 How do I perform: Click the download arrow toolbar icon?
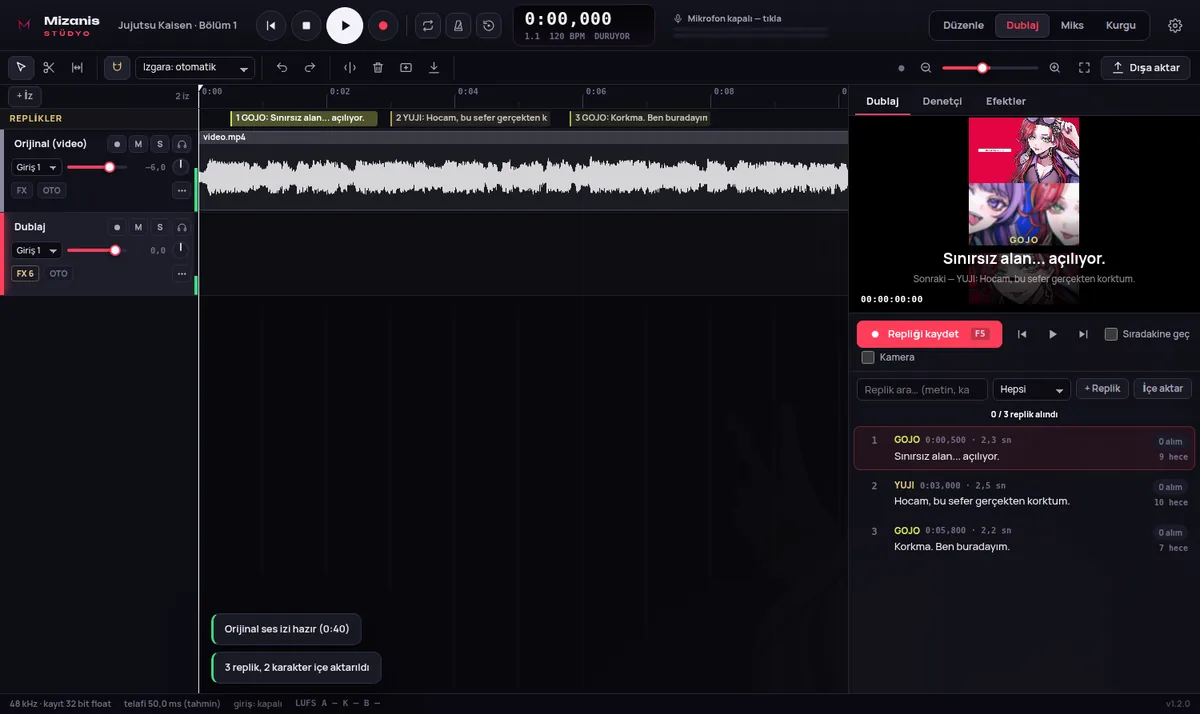(434, 67)
